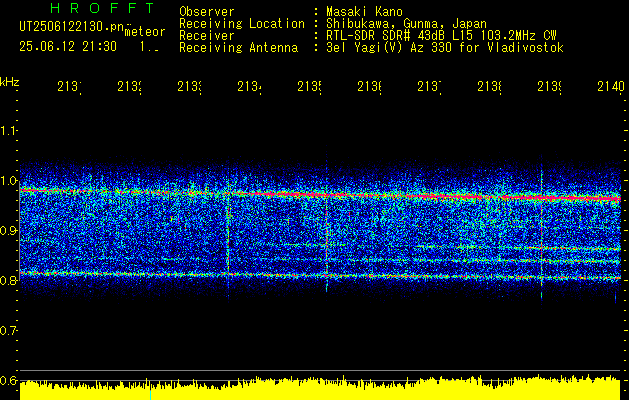
Task: Click the observer name Masaki Kano
Action: 365,11
